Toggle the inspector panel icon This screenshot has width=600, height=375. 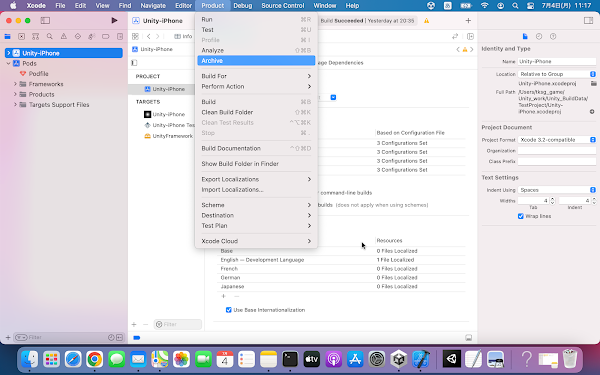click(589, 21)
